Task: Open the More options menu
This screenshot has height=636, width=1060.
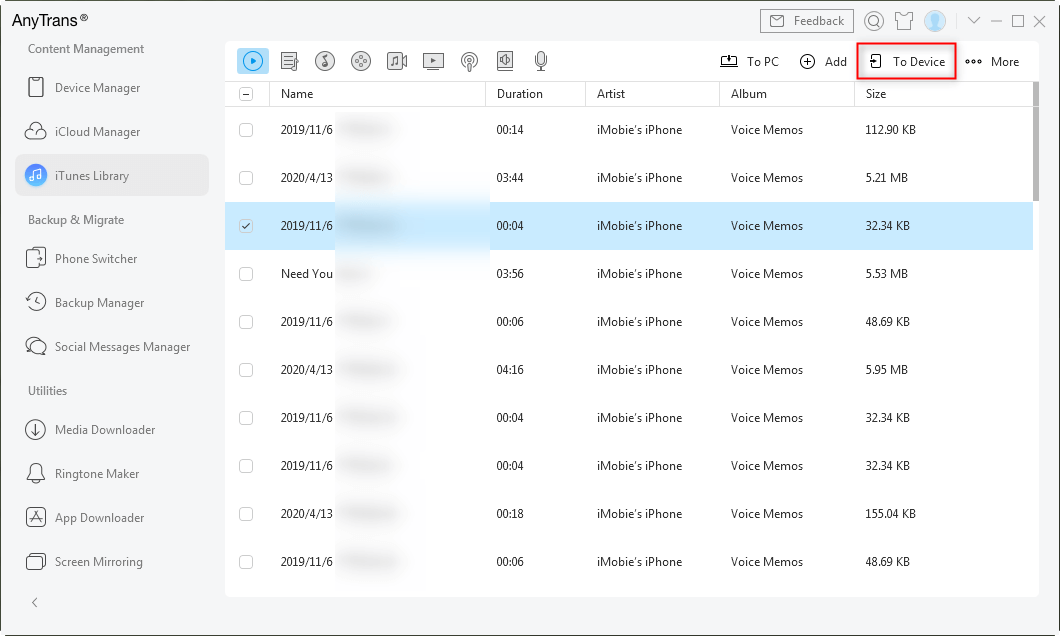Action: pyautogui.click(x=992, y=62)
